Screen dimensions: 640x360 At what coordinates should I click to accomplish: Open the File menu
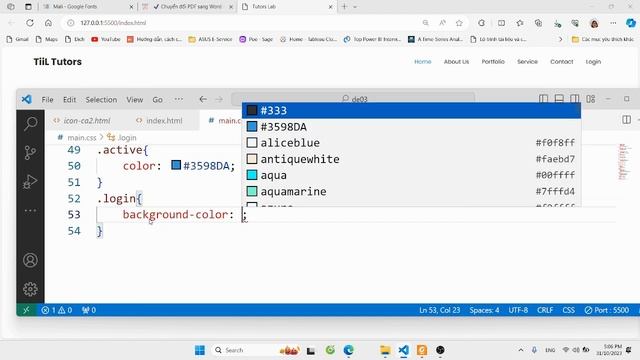[x=47, y=100]
